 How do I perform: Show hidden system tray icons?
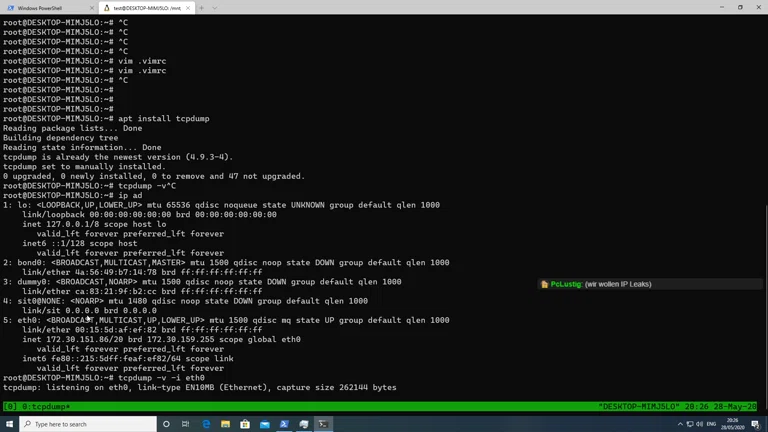[680, 424]
